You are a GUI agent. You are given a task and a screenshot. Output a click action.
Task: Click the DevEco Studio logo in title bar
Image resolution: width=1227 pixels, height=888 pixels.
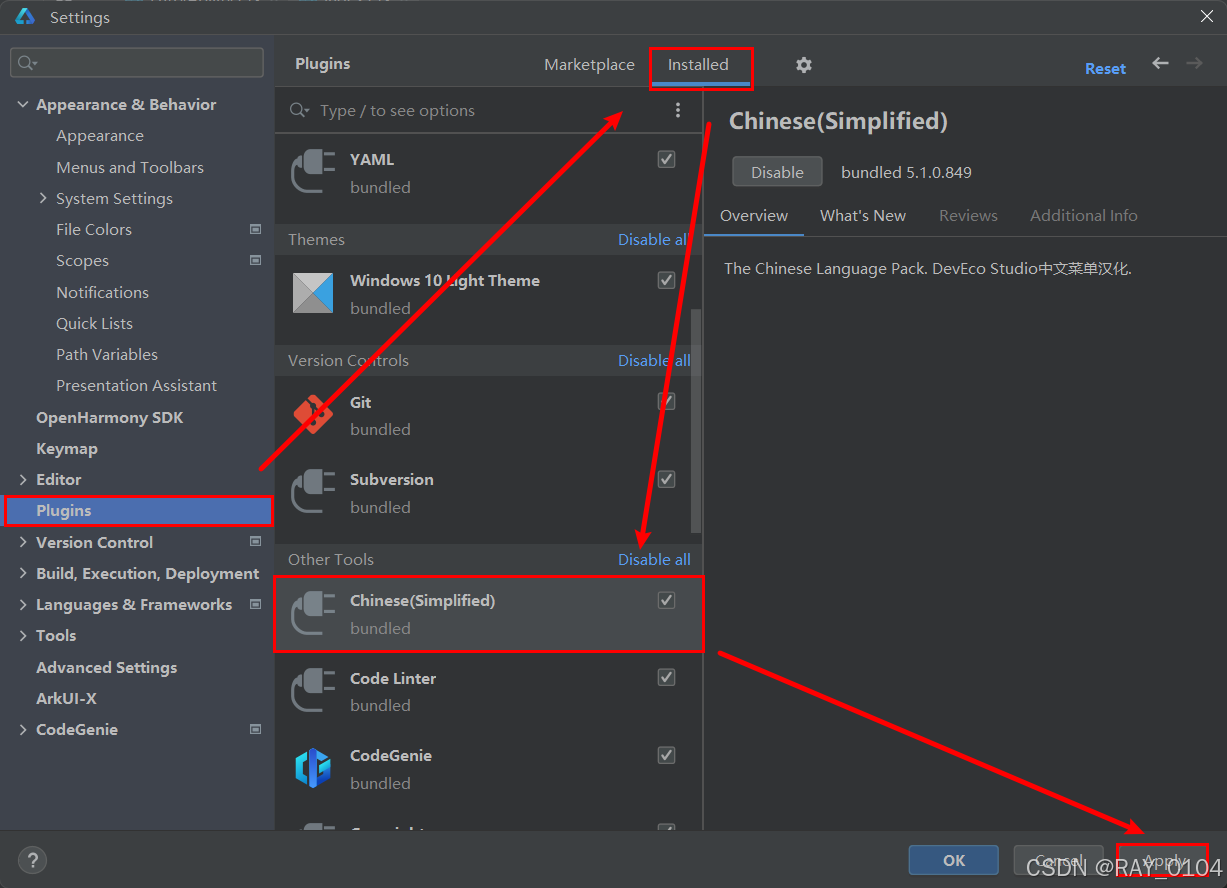pos(25,17)
